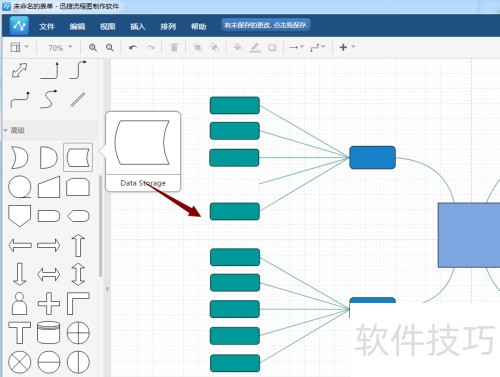Select the off-page connector pentagon shape
The height and width of the screenshot is (377, 500).
[x=20, y=216]
